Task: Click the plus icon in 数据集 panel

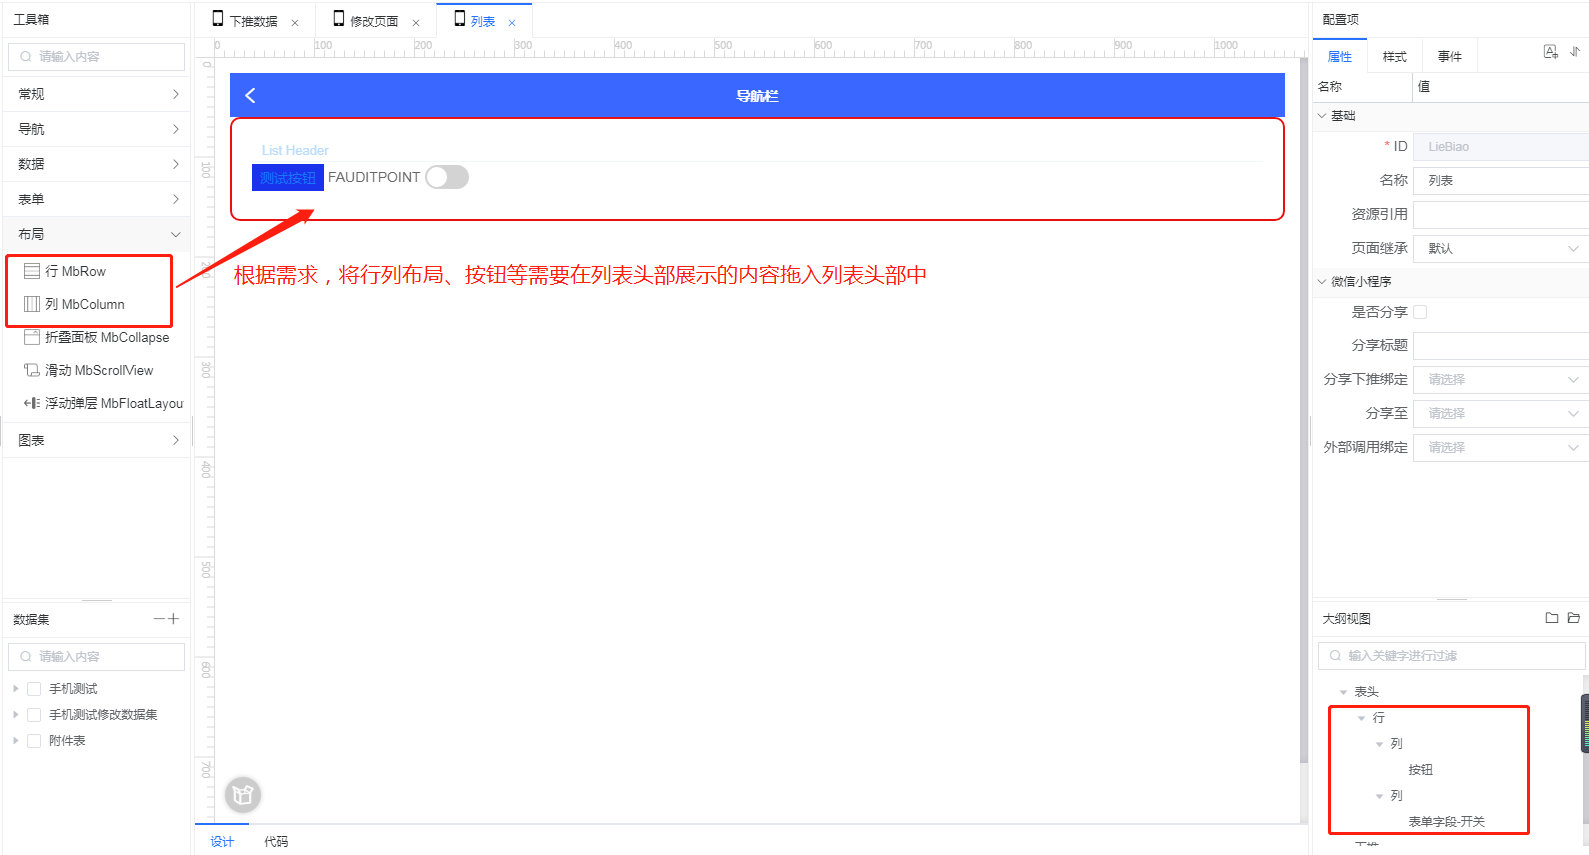Action: (x=174, y=619)
